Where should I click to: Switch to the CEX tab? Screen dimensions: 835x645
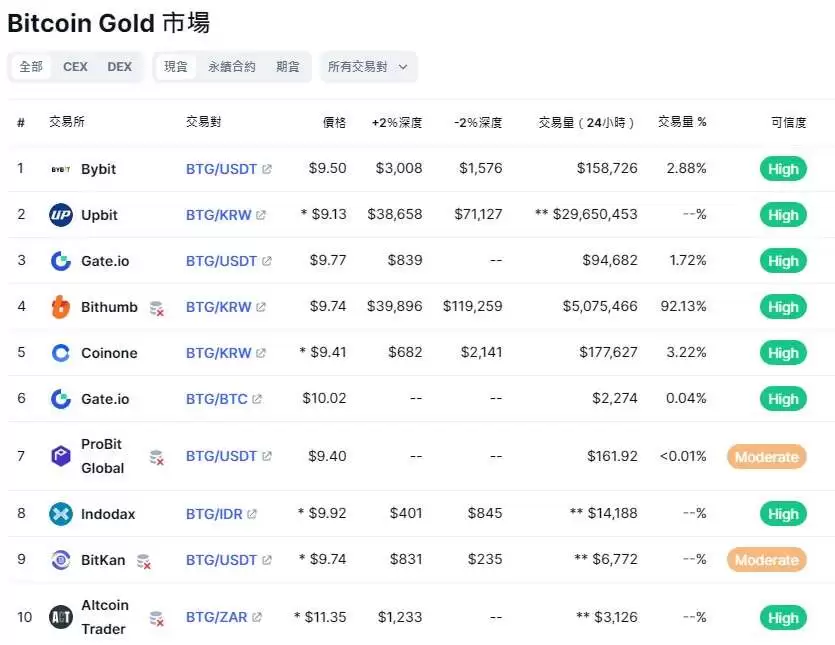[75, 67]
